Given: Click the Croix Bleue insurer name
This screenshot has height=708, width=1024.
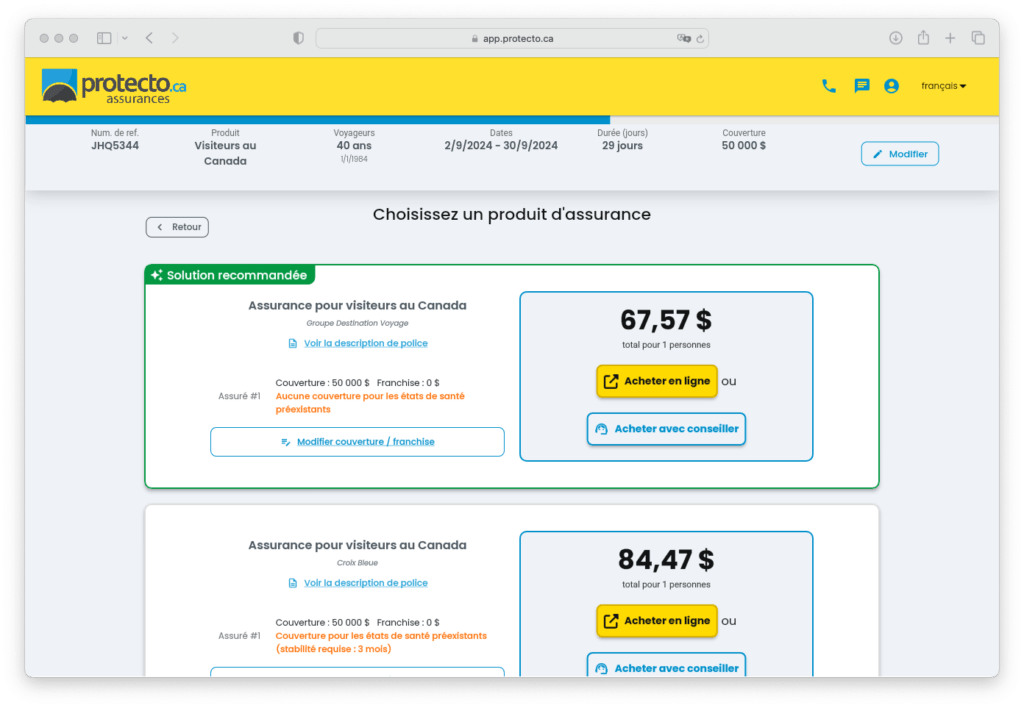Looking at the screenshot, I should pyautogui.click(x=357, y=563).
